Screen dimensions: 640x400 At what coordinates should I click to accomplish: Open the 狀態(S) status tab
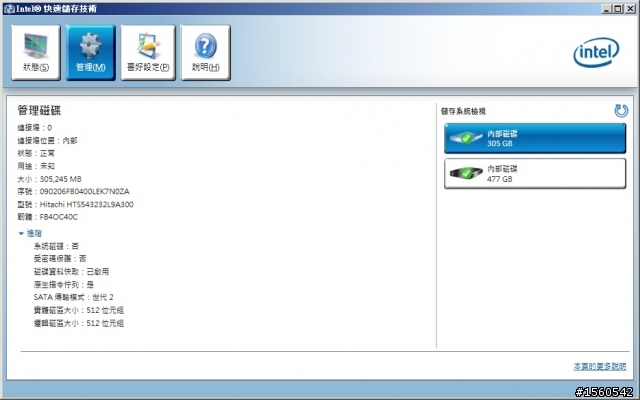point(36,52)
